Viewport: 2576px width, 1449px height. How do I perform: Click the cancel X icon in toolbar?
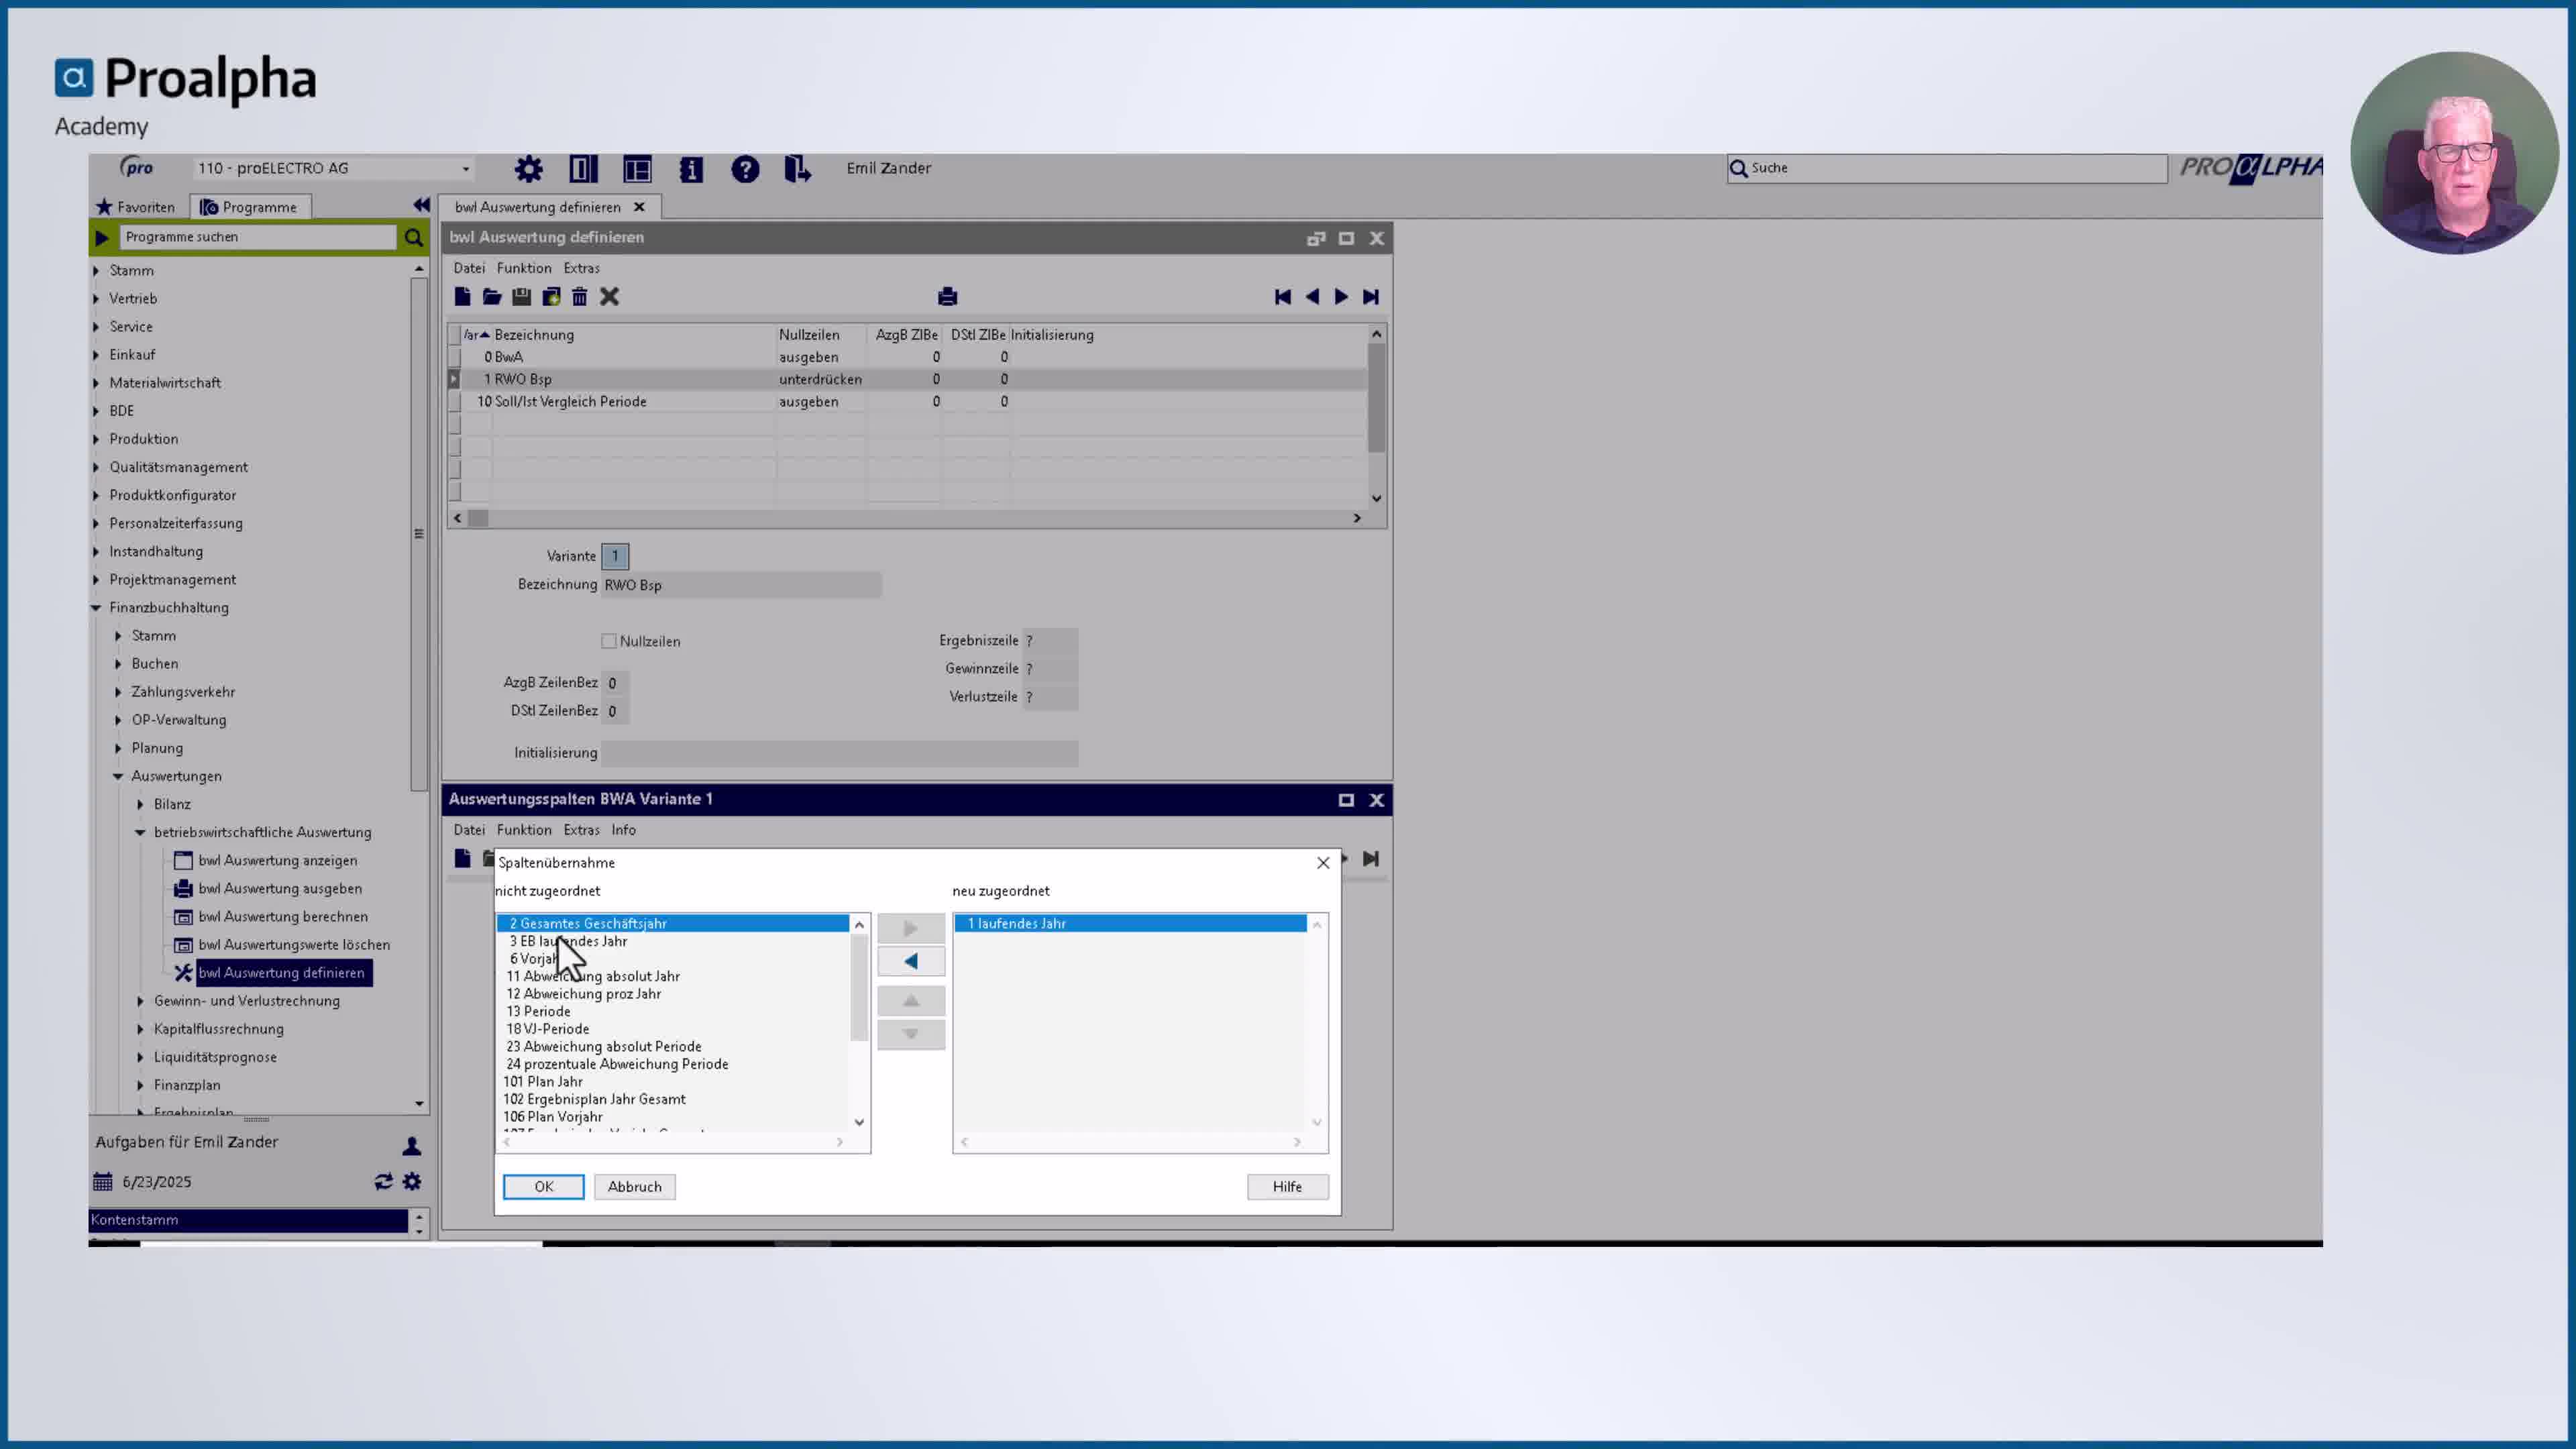609,296
